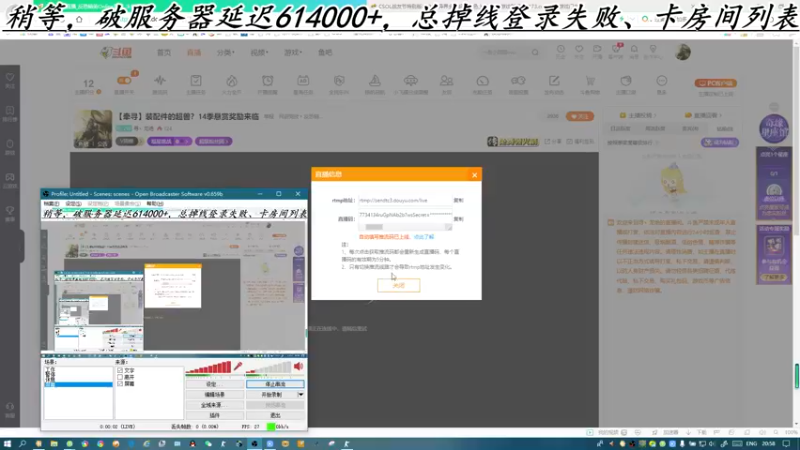This screenshot has height=450, width=800.
Task: Click the two-people friends icon in toolbar
Action: 446,81
